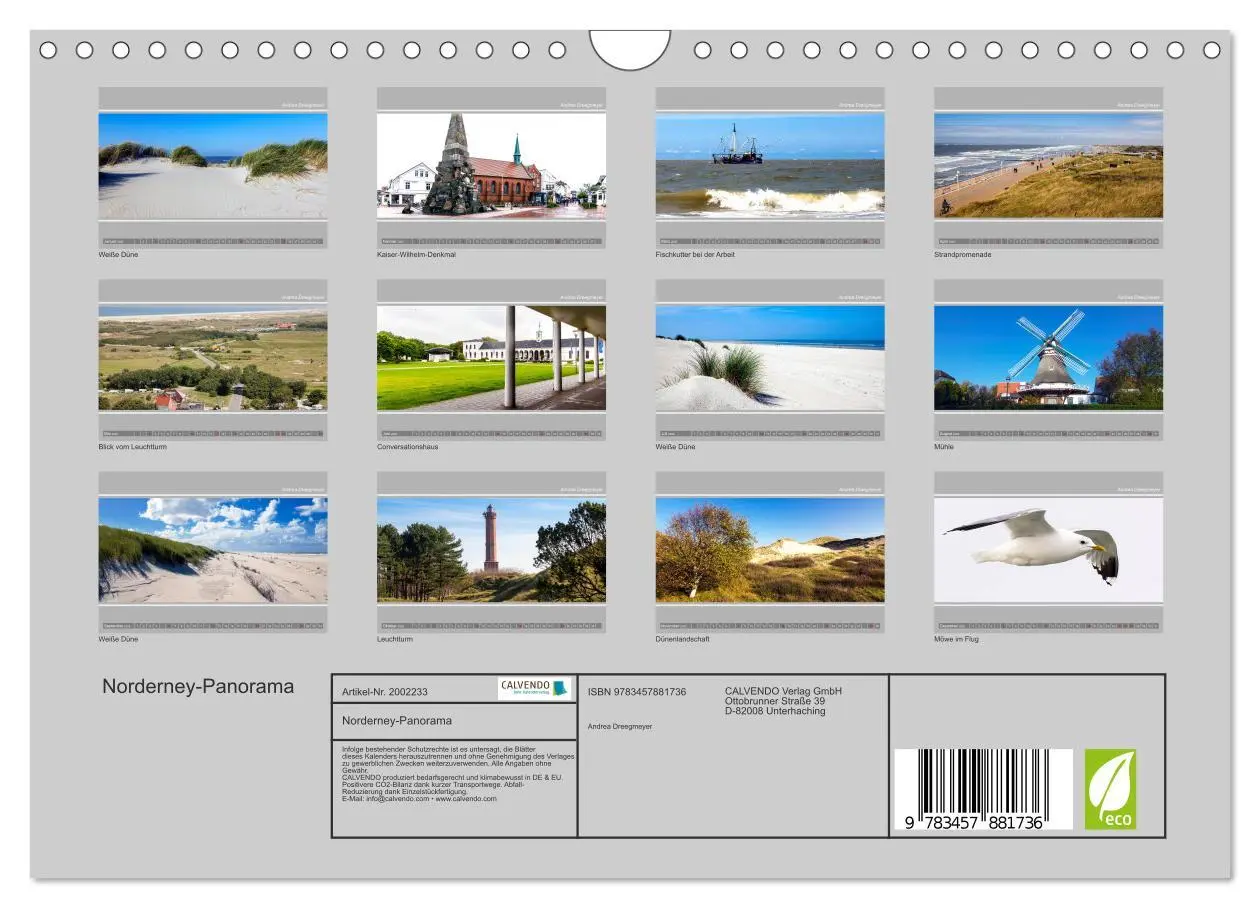Open the Conversationshaus lawn and columns photo
1260x908 pixels.
coord(491,357)
